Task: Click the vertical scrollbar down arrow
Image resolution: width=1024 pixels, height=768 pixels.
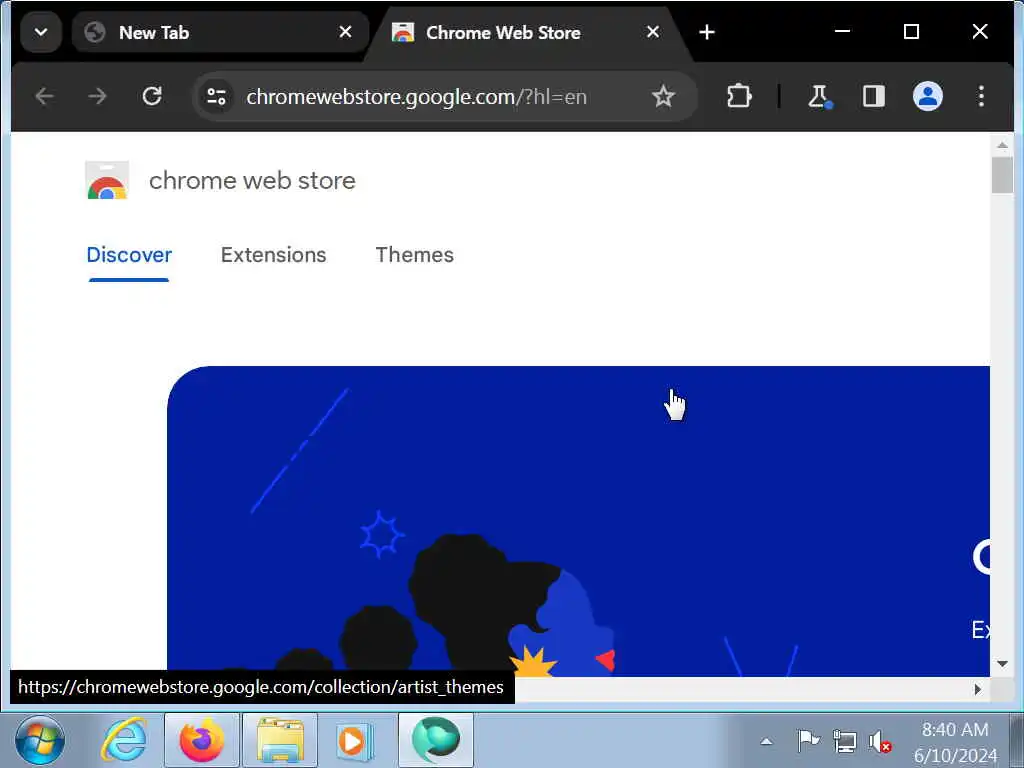Action: (1002, 664)
